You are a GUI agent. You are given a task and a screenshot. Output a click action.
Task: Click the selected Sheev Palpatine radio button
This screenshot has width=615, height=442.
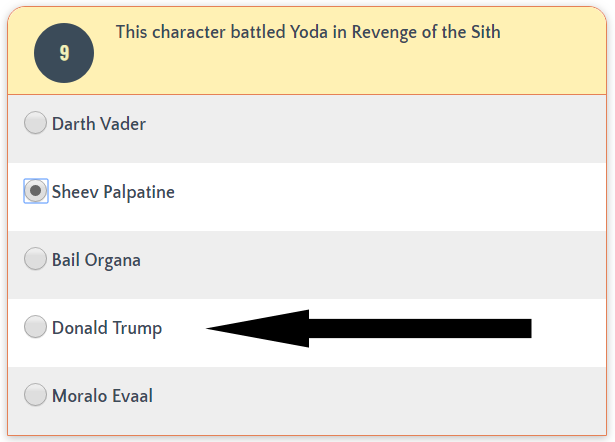coord(35,191)
